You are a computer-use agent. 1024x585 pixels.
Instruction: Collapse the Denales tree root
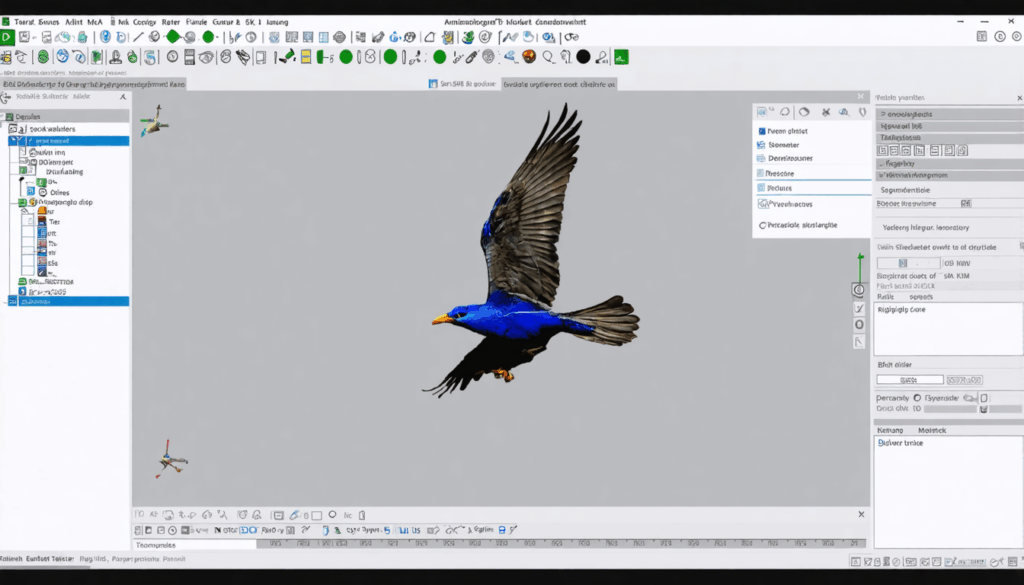click(x=3, y=117)
